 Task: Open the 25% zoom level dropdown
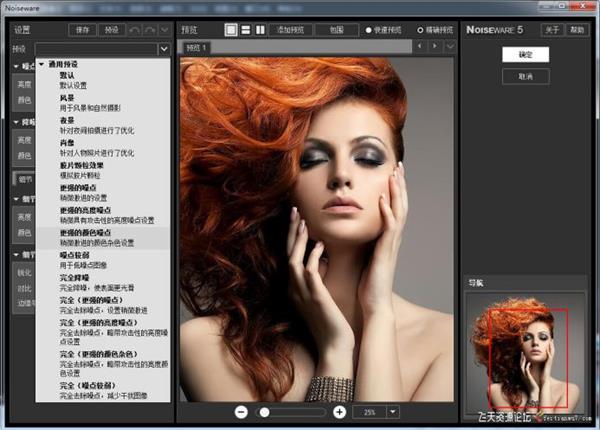pyautogui.click(x=393, y=411)
